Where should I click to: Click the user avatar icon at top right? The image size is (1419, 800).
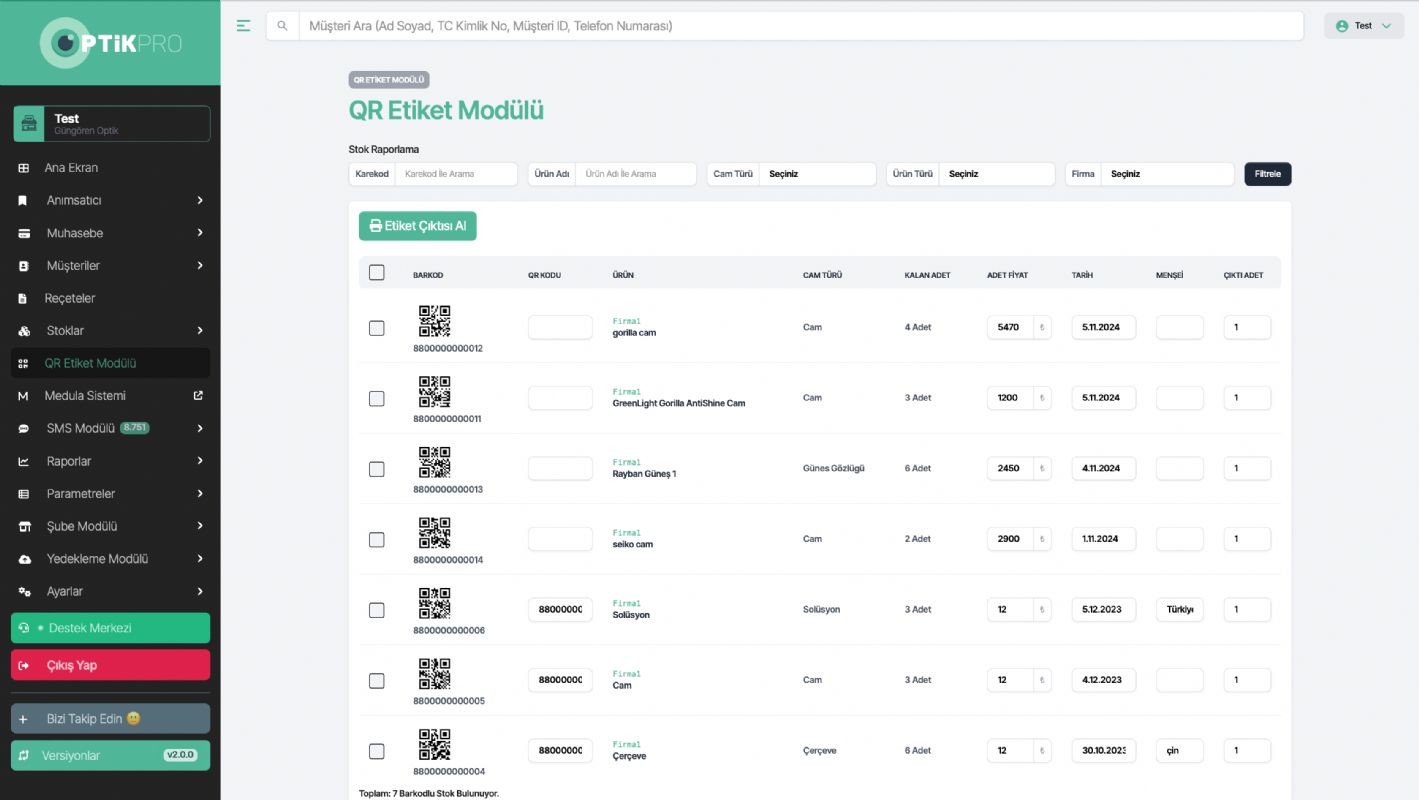click(x=1342, y=26)
